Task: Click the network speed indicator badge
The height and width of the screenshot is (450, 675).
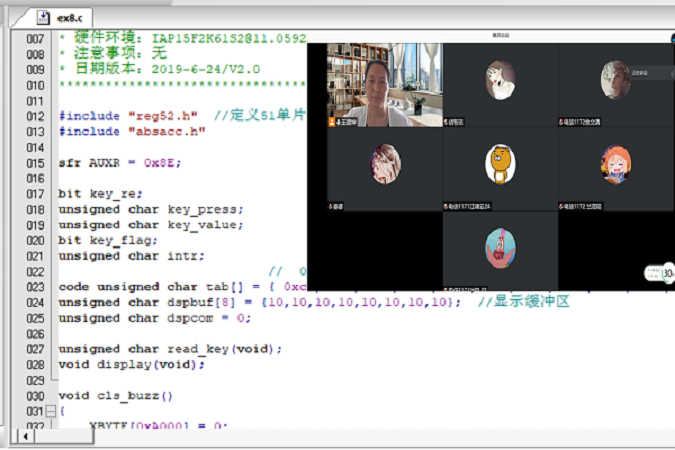Action: (x=667, y=272)
